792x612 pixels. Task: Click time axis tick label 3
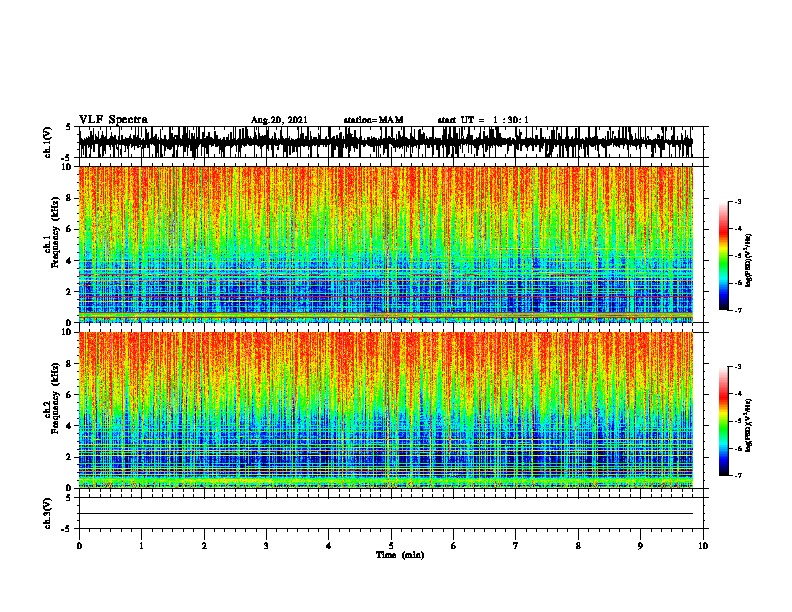pyautogui.click(x=266, y=546)
